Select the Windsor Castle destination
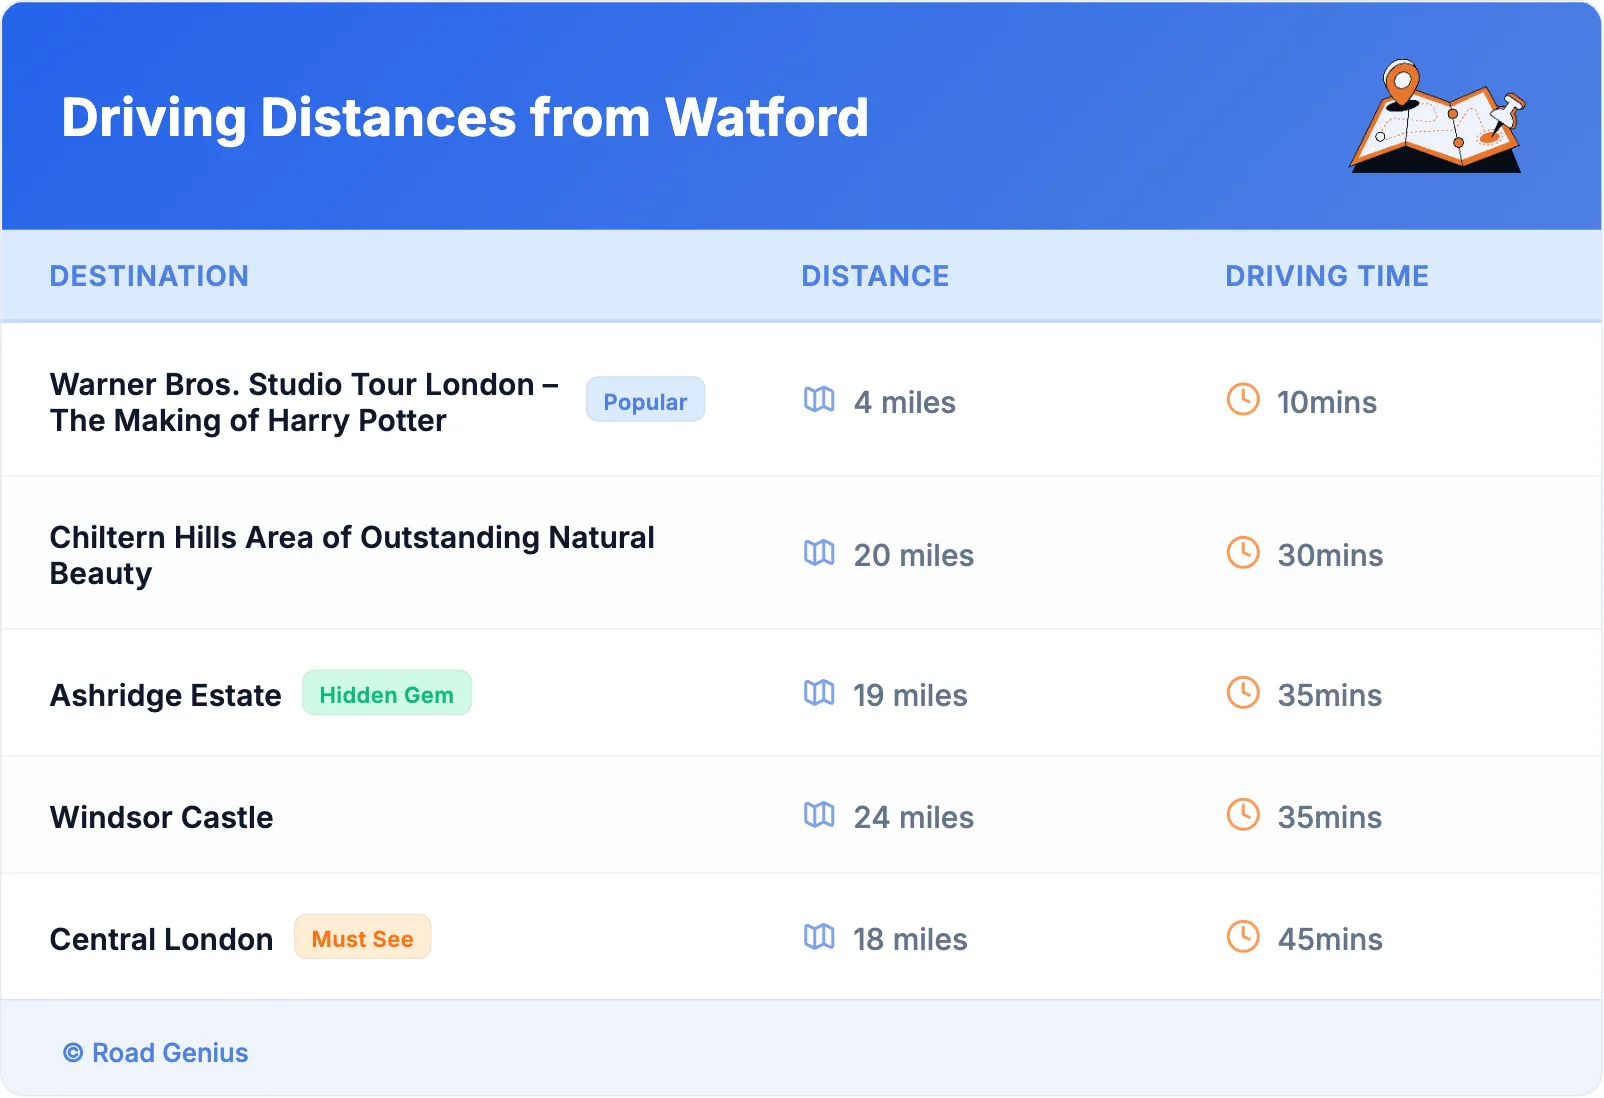Screen dimensions: 1604x1098 point(162,817)
